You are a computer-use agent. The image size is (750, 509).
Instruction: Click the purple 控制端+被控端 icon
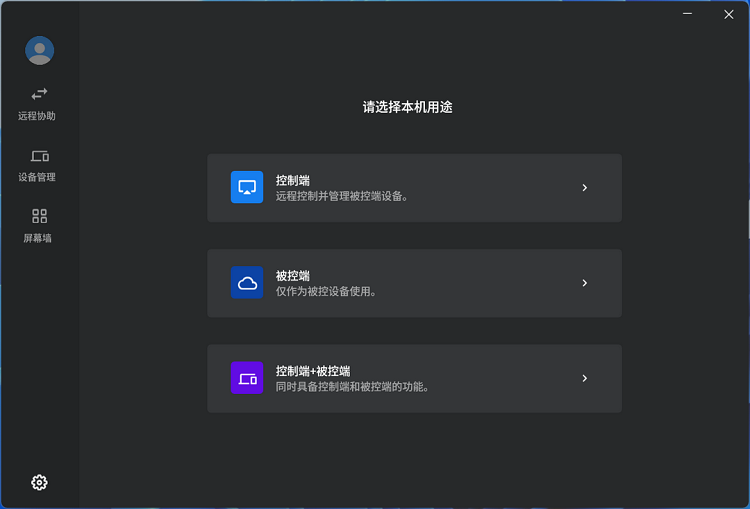[247, 378]
